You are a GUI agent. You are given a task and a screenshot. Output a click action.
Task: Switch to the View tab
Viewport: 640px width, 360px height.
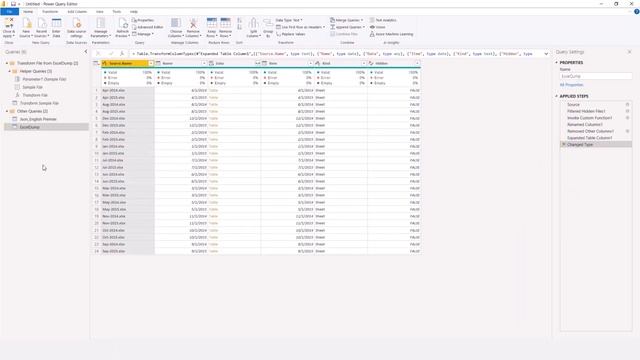point(100,11)
